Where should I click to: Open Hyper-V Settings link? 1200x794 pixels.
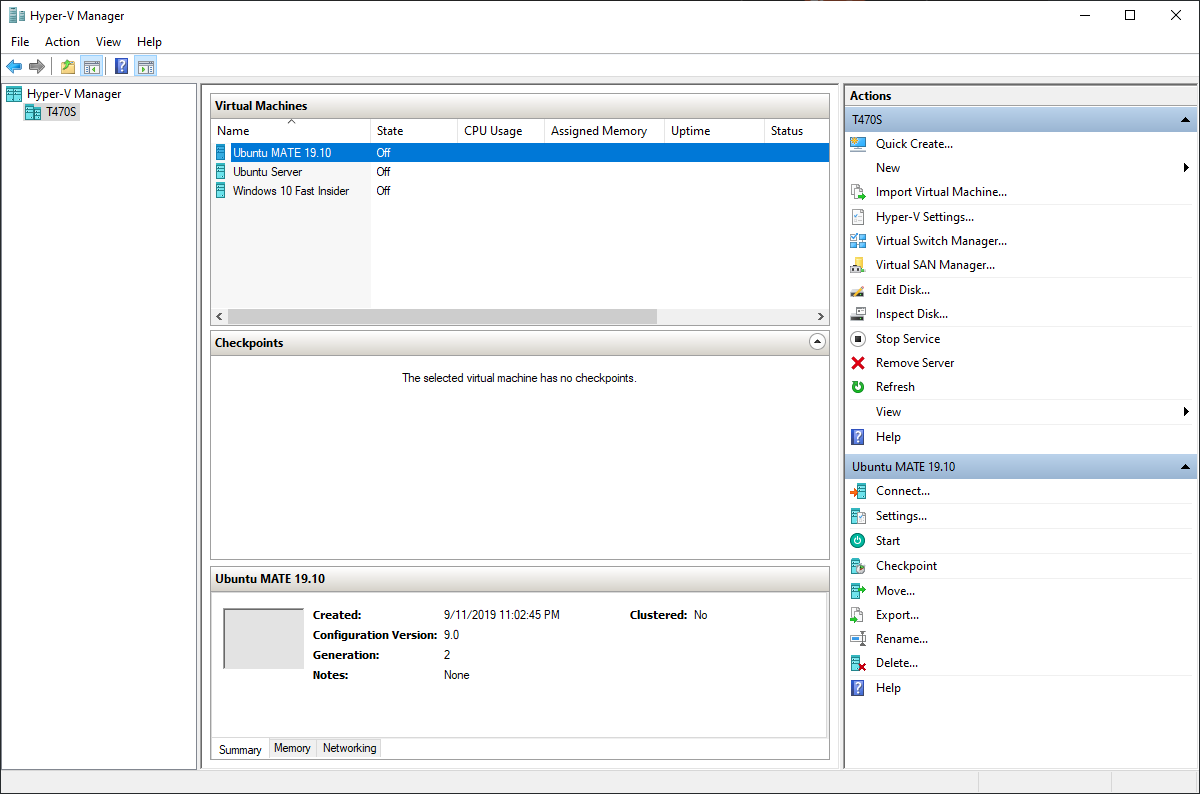point(925,217)
